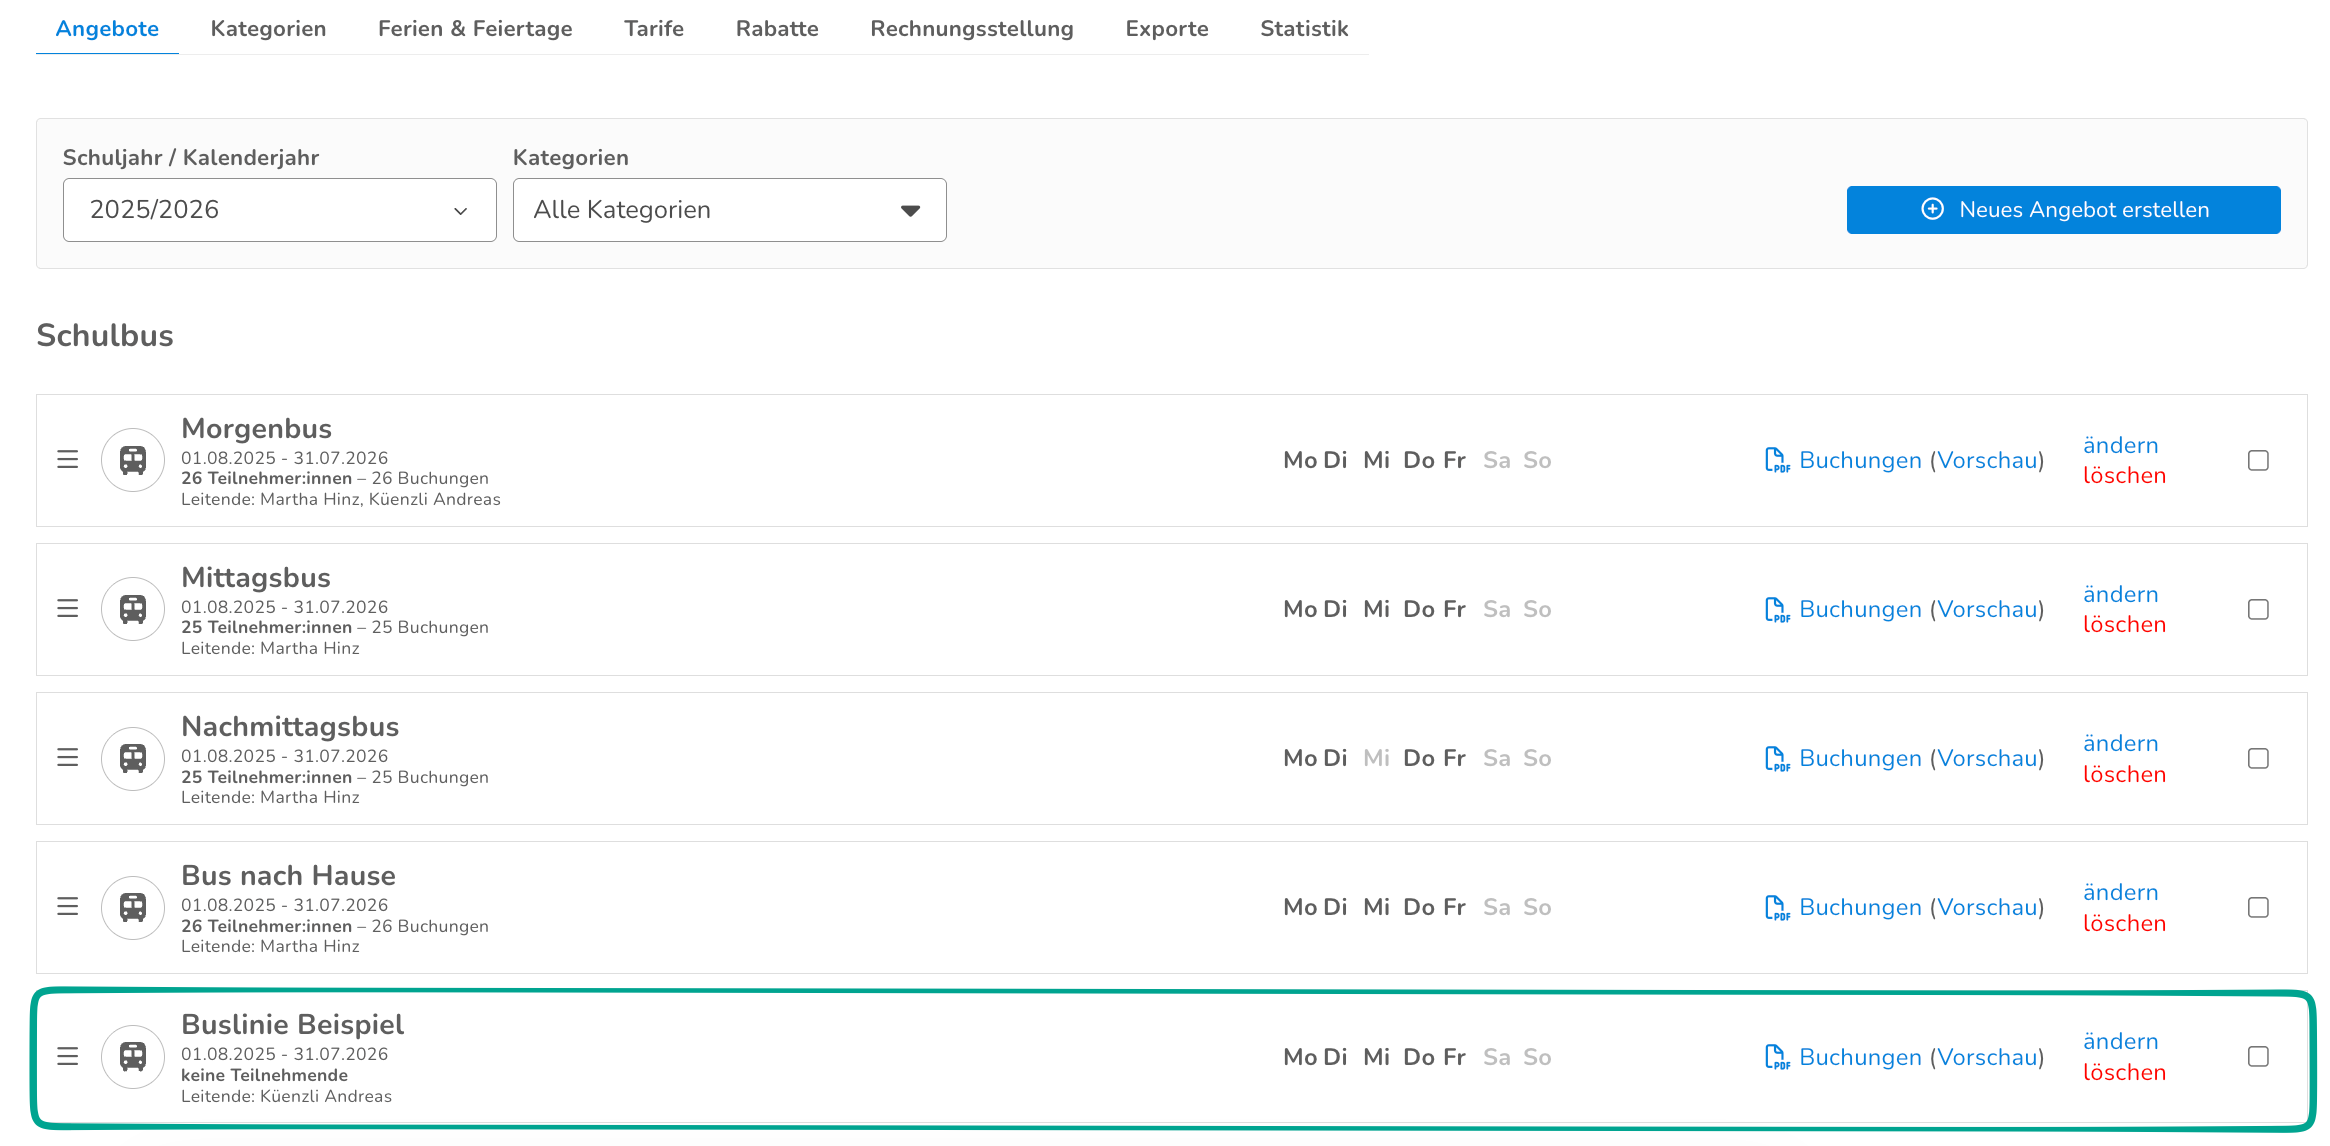Viewport: 2330px width, 1146px height.
Task: Click the Nachmittagsbus drag handle icon
Action: tap(67, 758)
